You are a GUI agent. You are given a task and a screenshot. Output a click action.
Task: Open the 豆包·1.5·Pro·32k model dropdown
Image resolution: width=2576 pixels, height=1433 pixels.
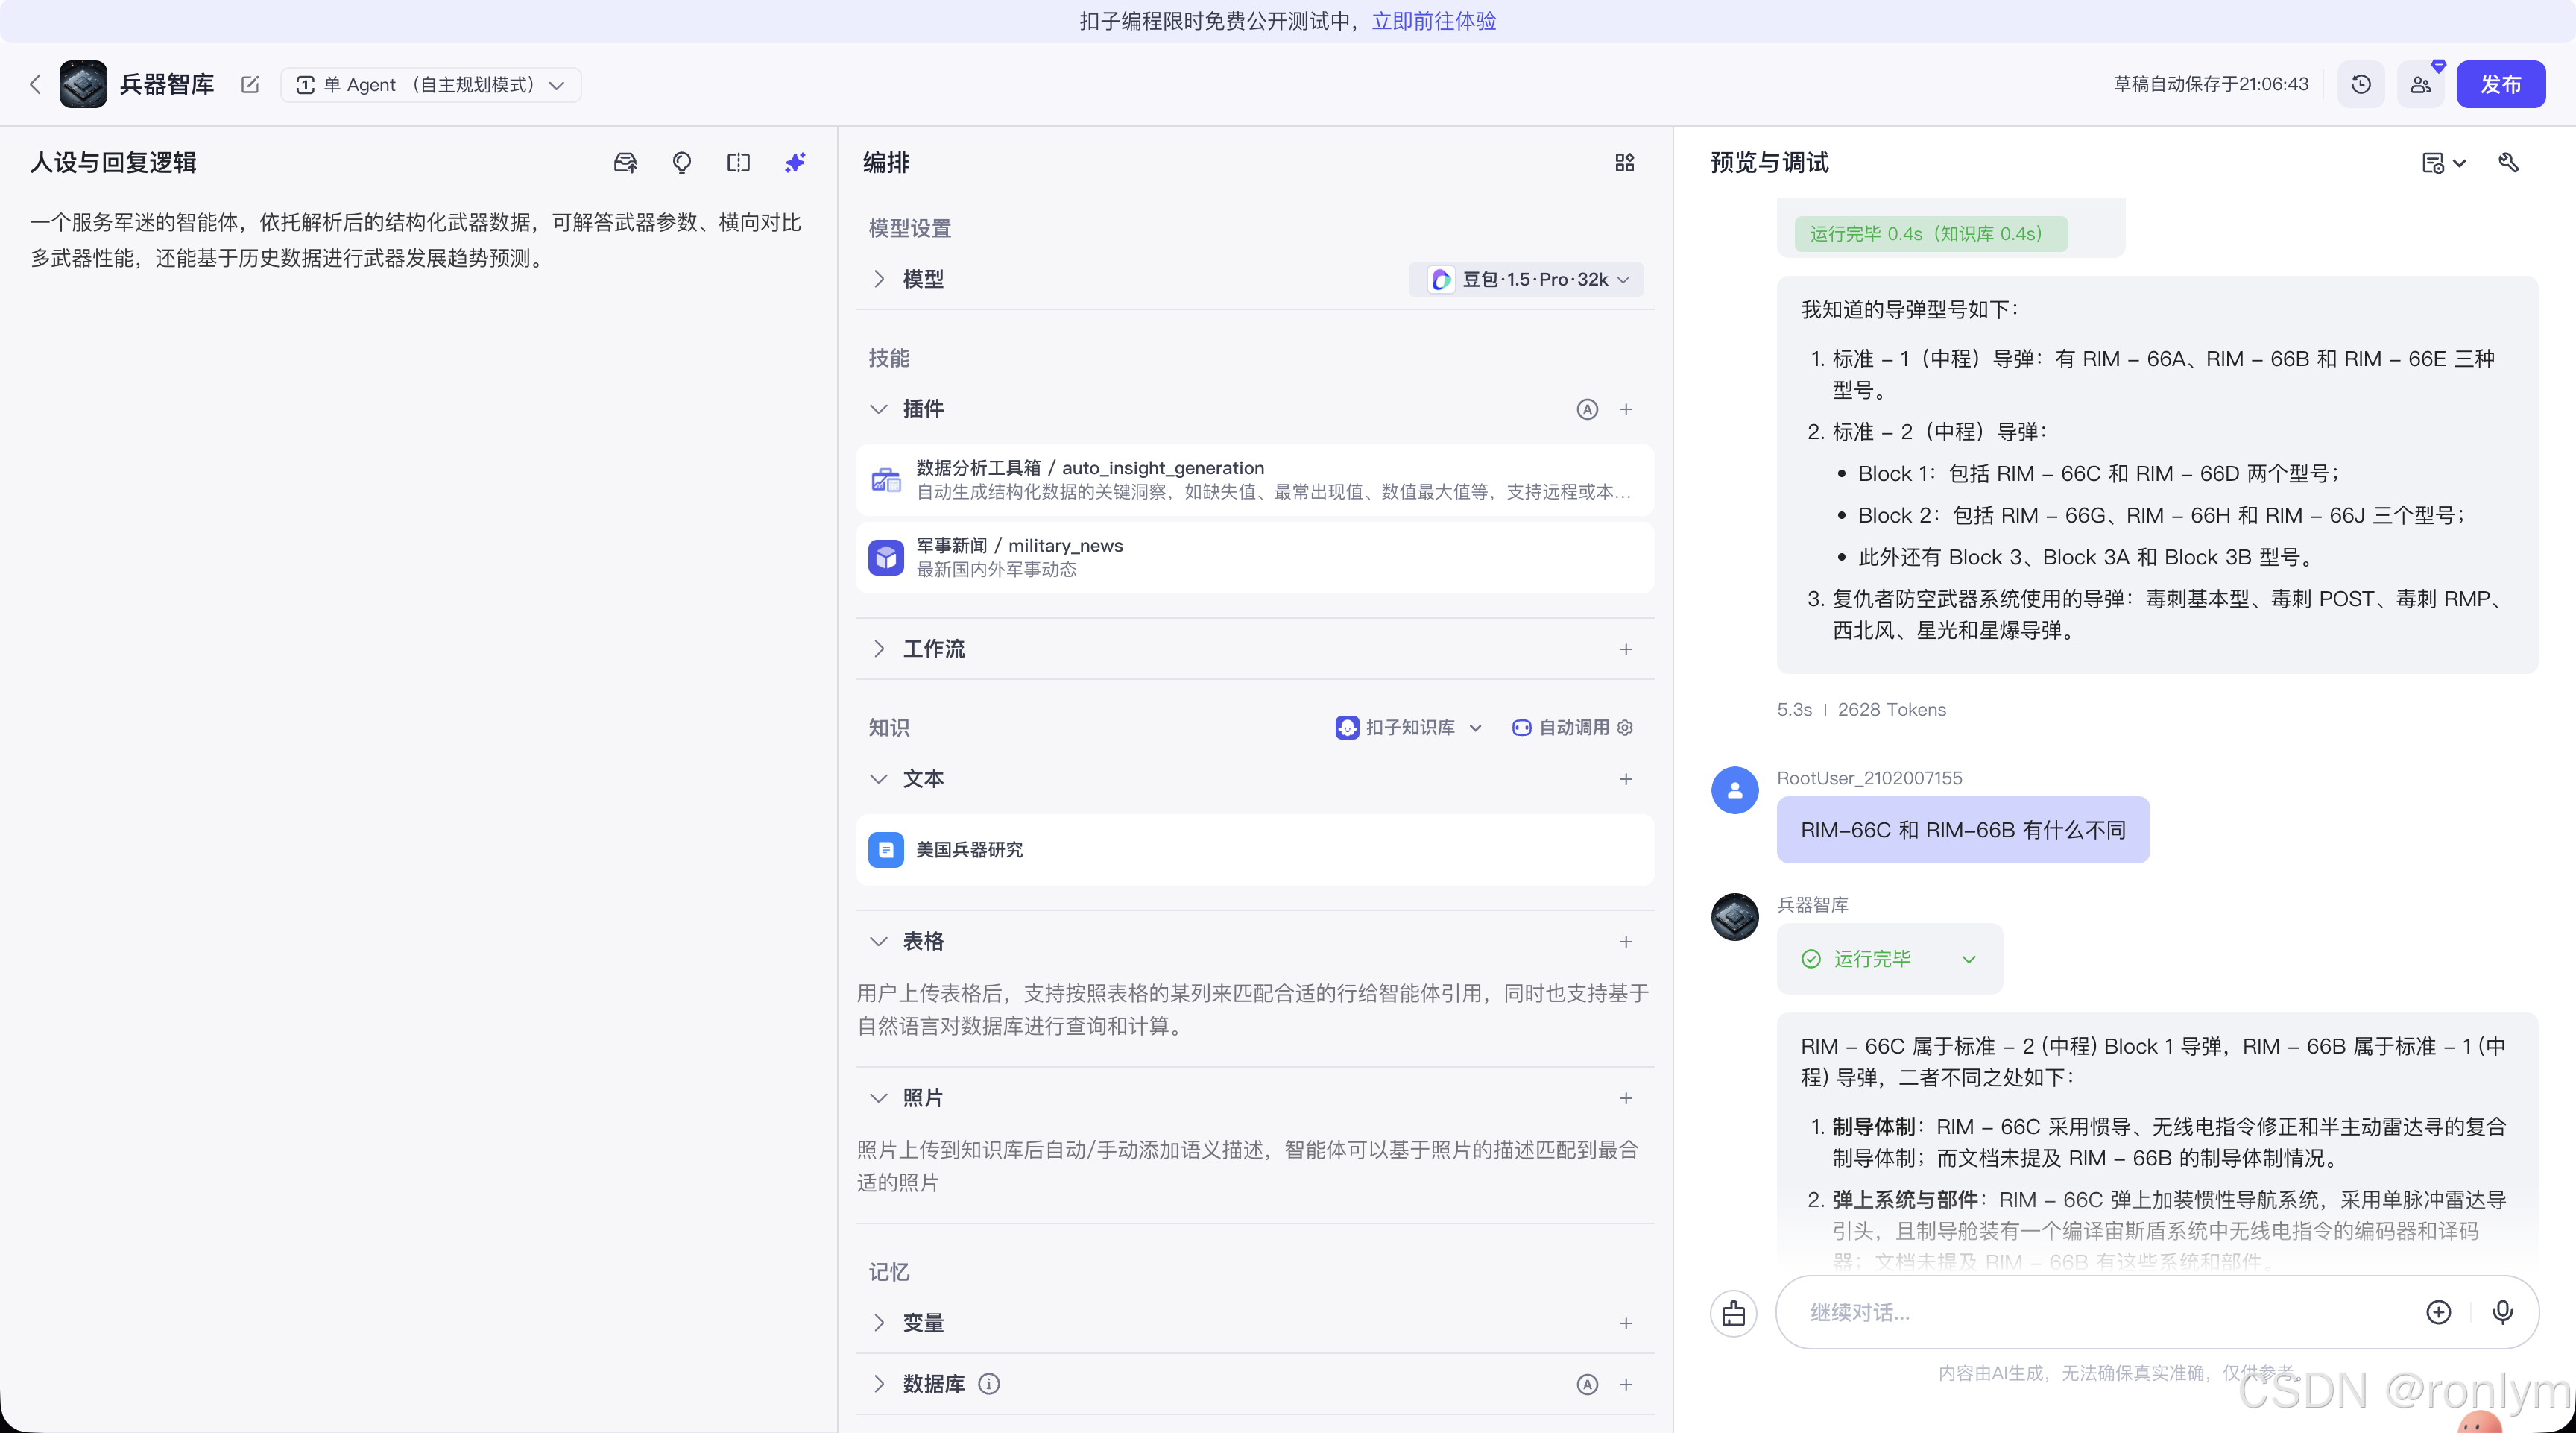pyautogui.click(x=1526, y=279)
